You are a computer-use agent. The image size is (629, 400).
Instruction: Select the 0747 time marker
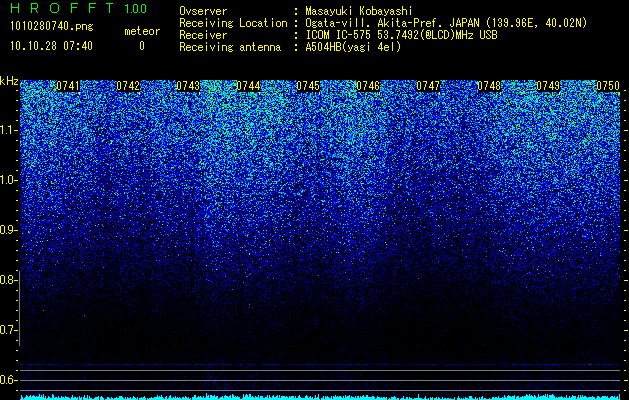click(x=428, y=86)
